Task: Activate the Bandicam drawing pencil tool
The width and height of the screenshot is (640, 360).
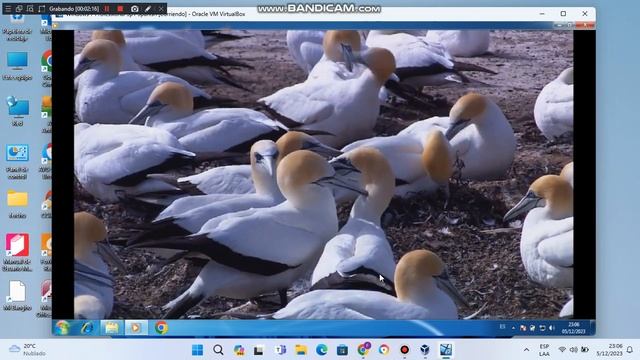Action: [148, 9]
